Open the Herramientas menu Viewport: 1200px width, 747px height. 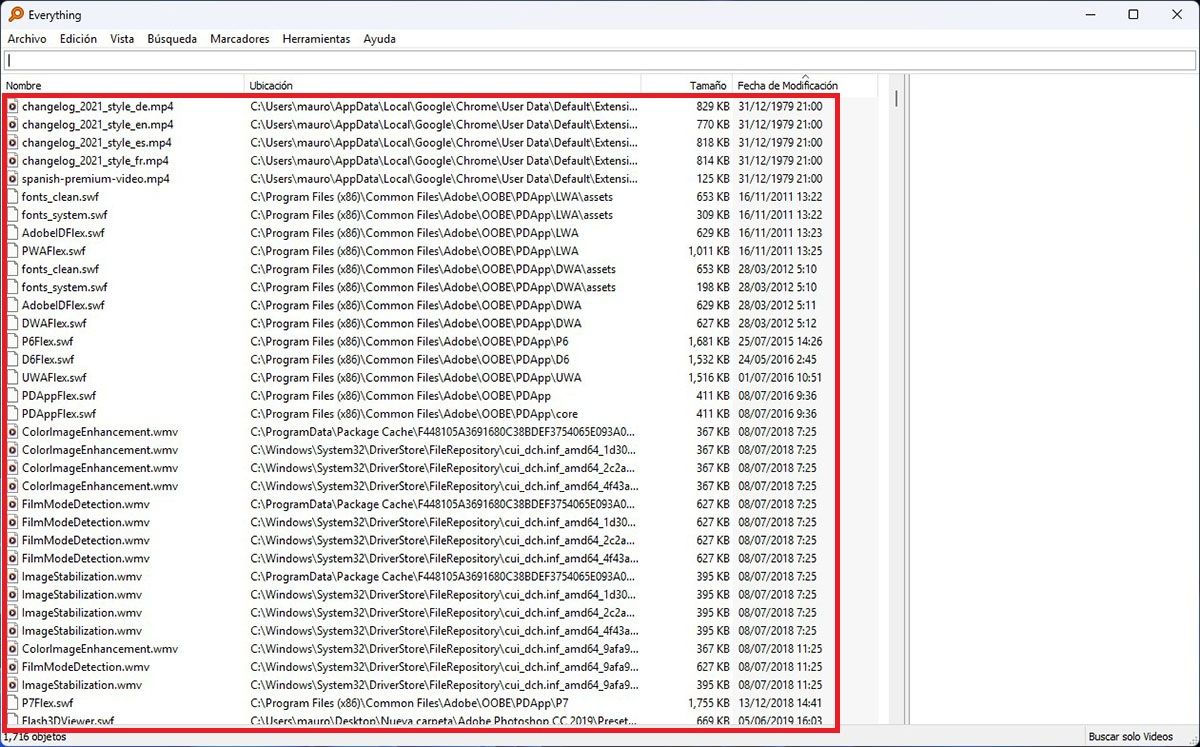click(316, 39)
